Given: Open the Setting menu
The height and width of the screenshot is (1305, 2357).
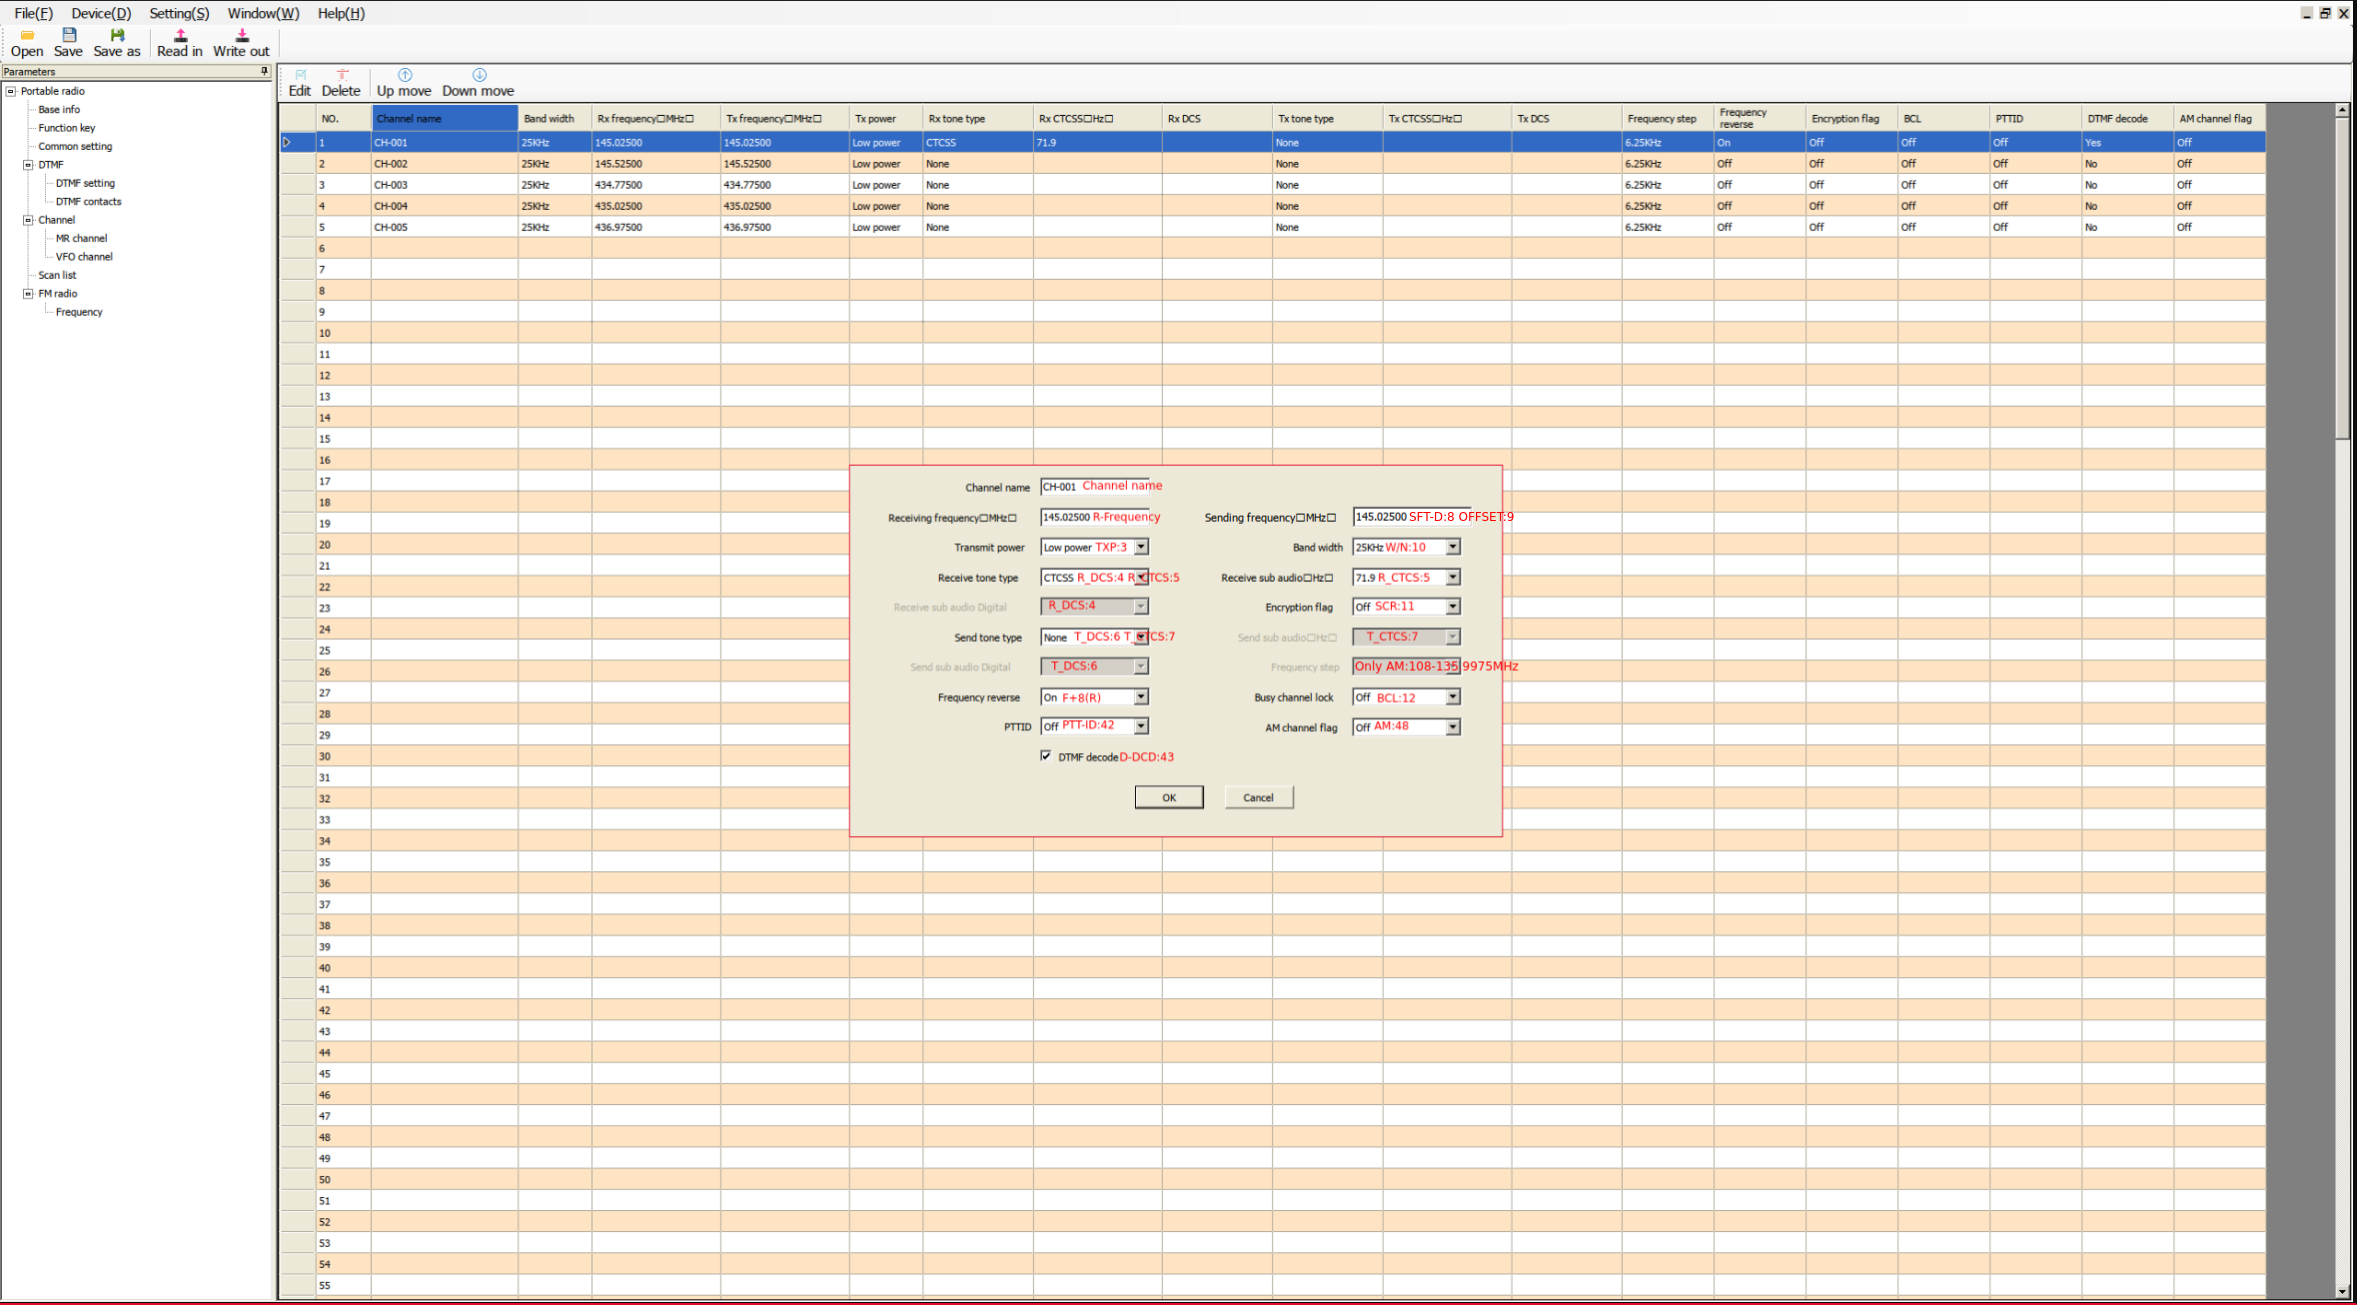Looking at the screenshot, I should pyautogui.click(x=179, y=13).
